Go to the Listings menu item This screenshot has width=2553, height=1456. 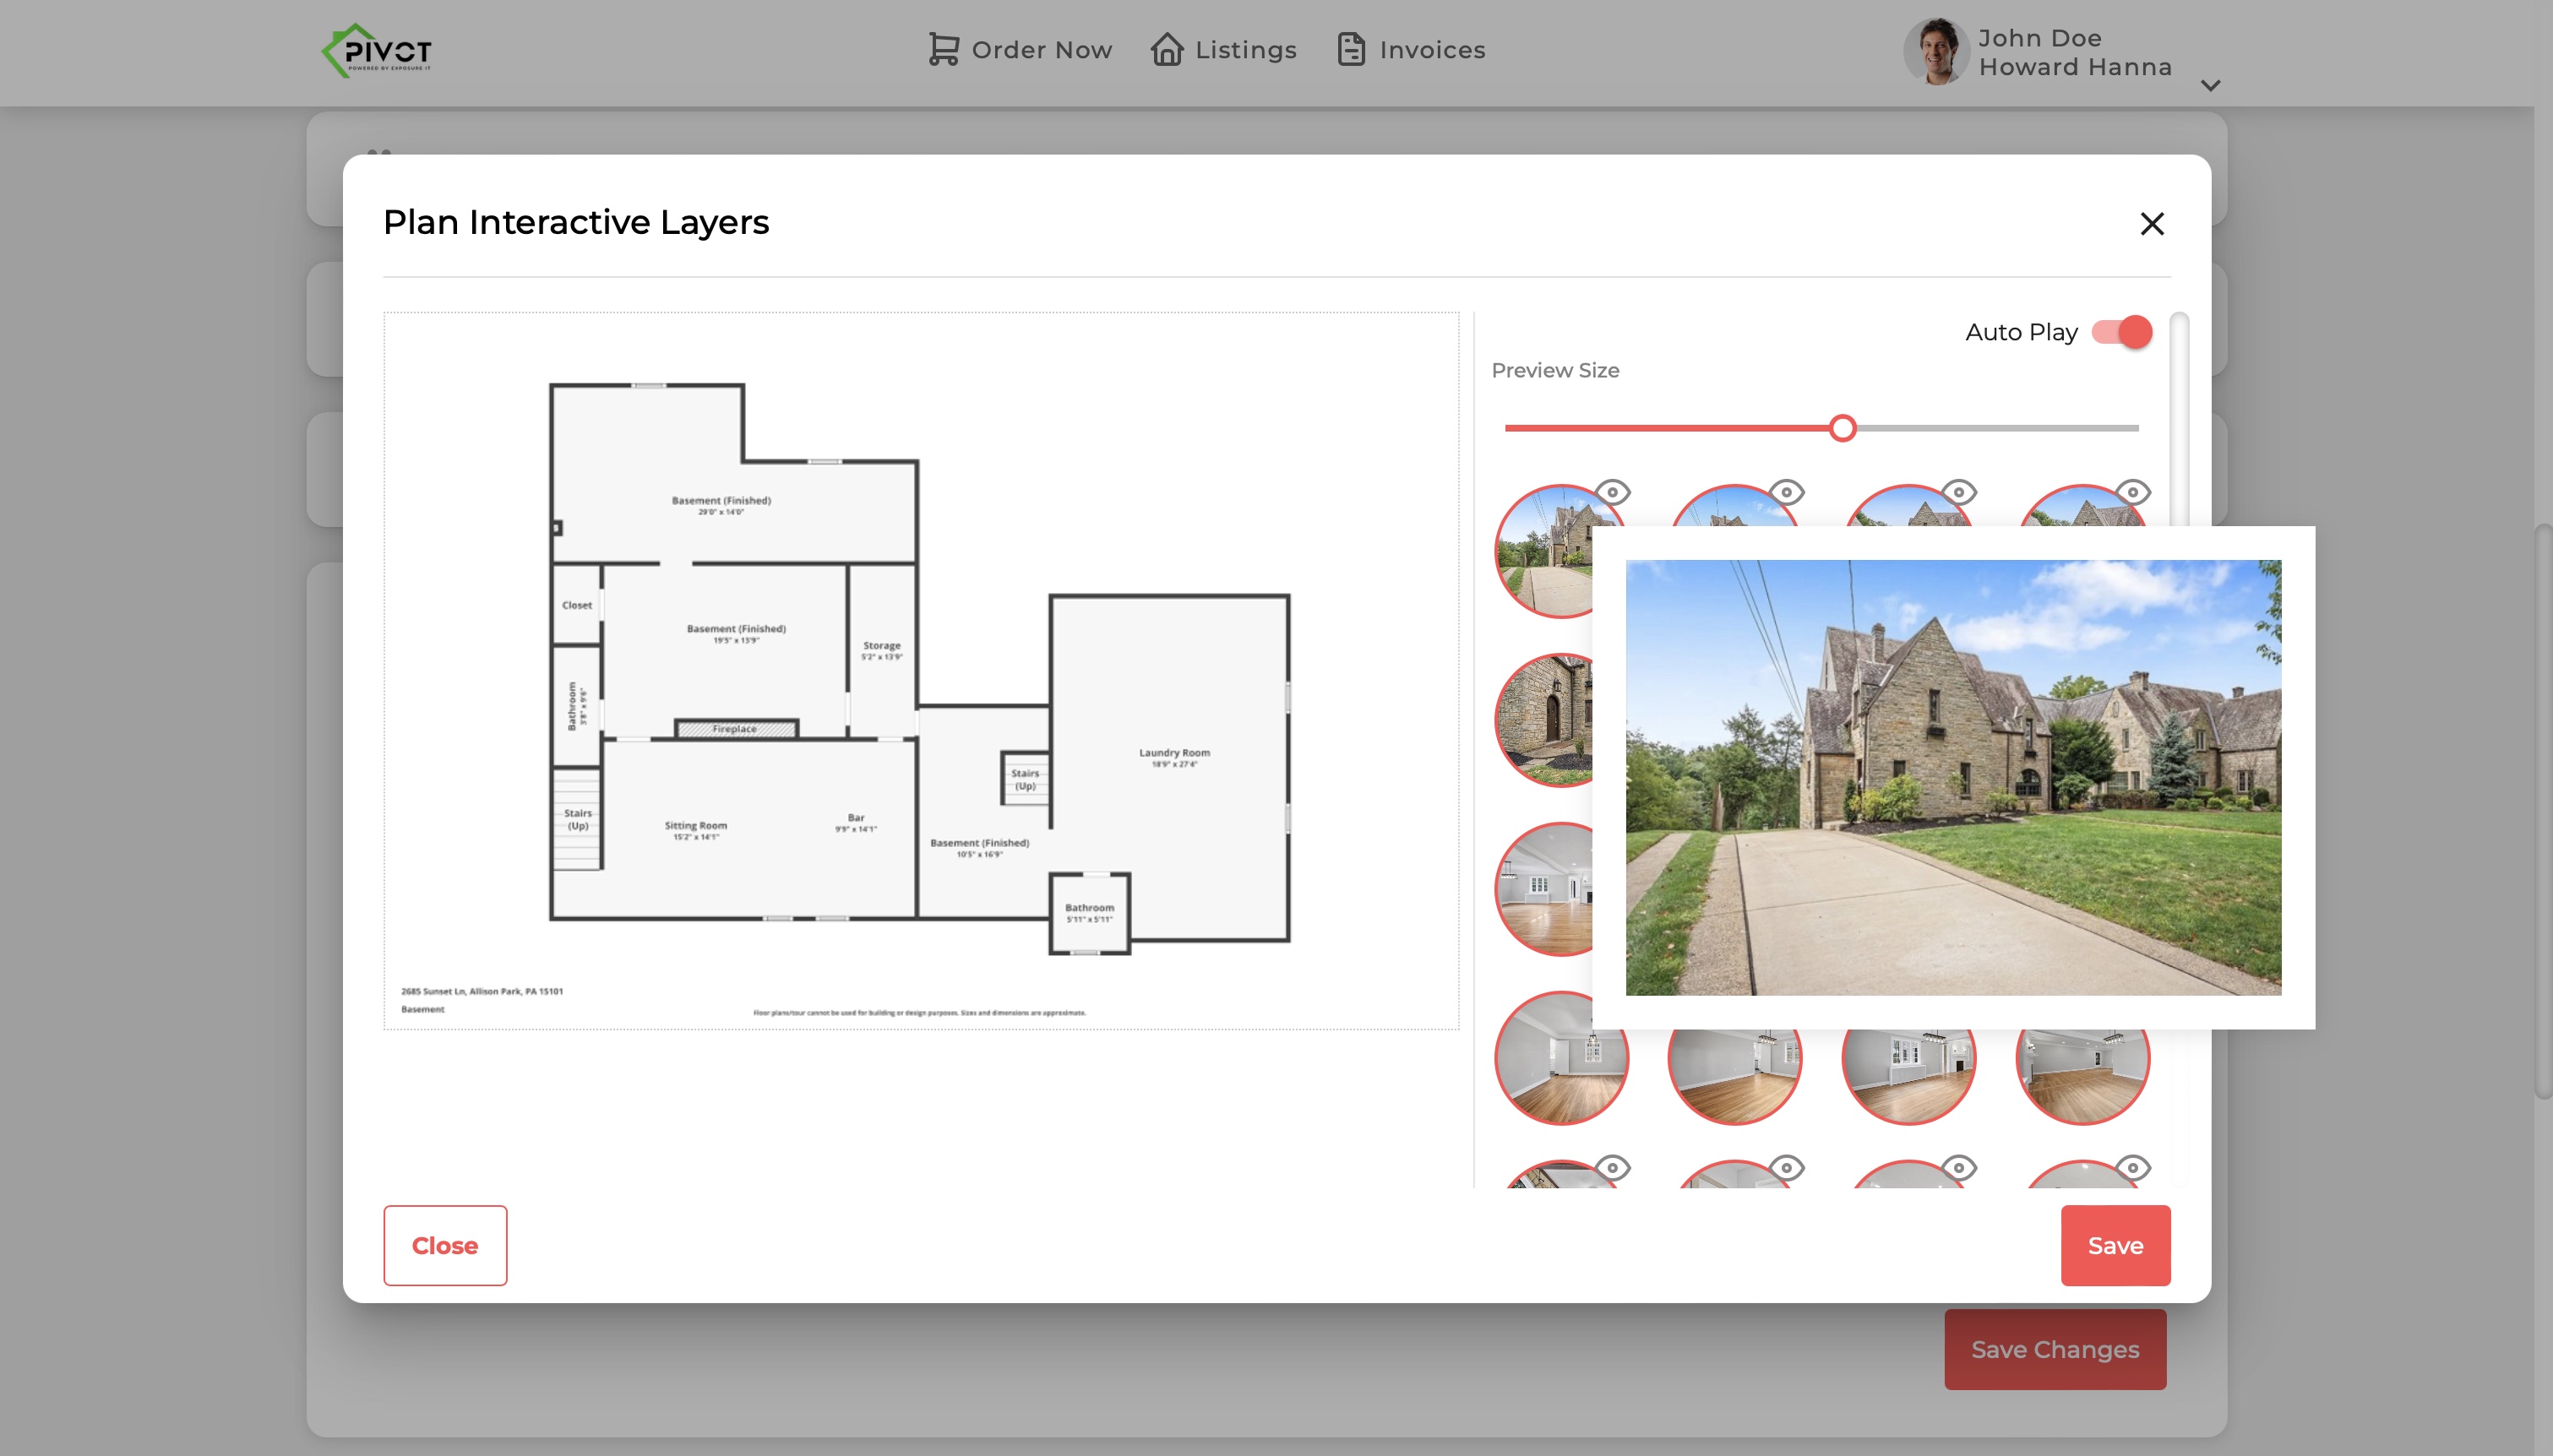point(1245,50)
